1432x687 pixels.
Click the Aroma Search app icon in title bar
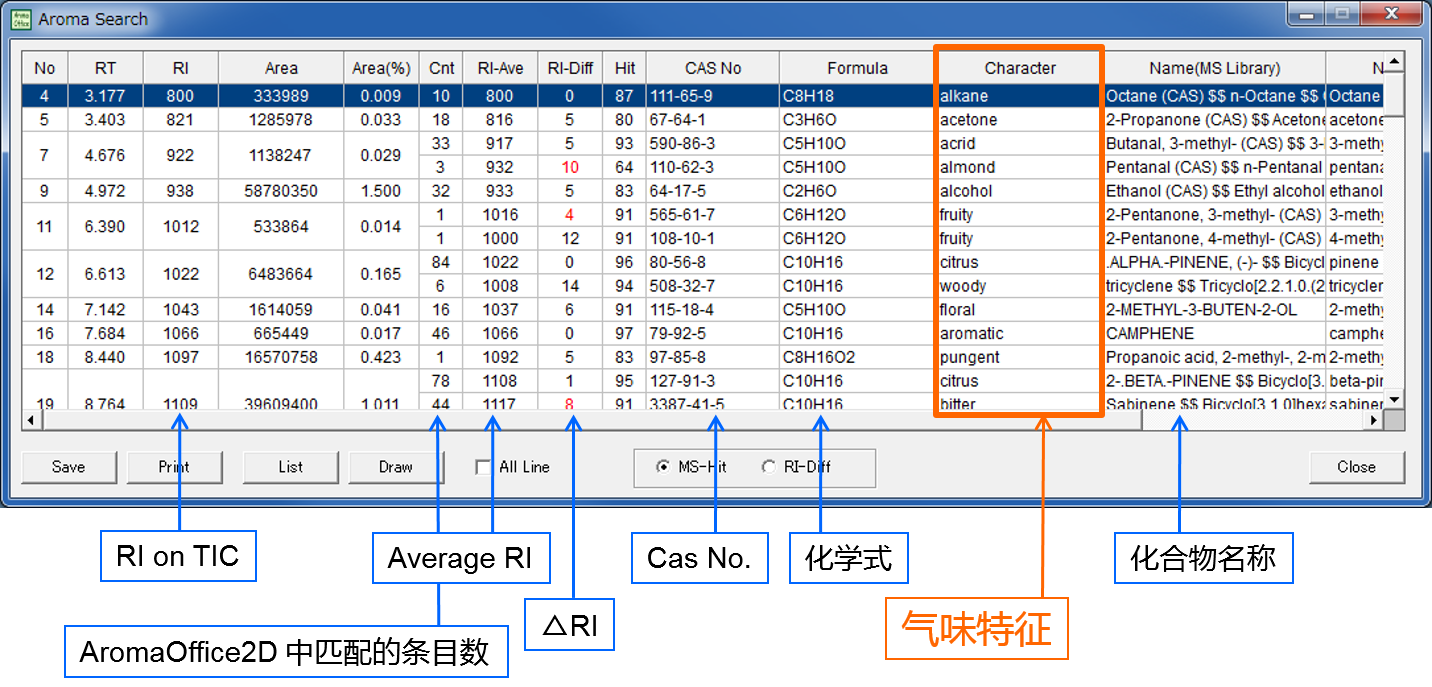click(x=22, y=19)
